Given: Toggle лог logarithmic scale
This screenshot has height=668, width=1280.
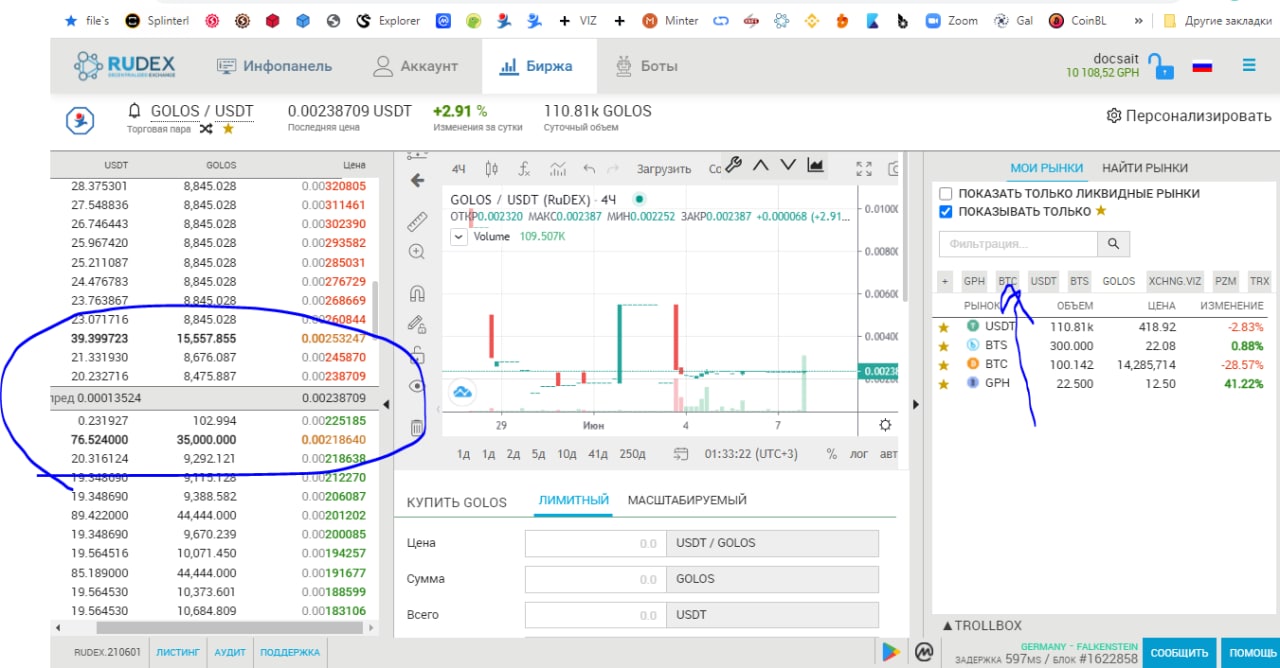Looking at the screenshot, I should (x=859, y=454).
